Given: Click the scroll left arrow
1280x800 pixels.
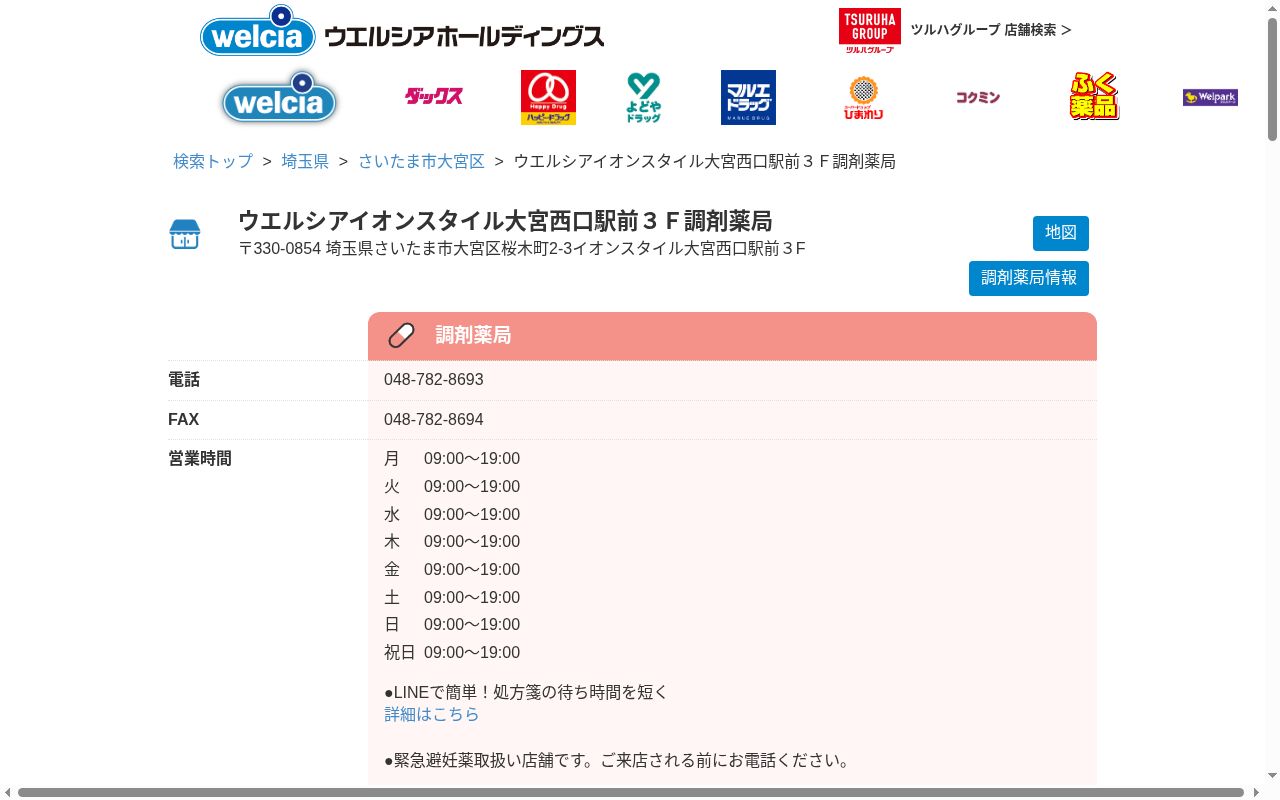Looking at the screenshot, I should [8, 792].
